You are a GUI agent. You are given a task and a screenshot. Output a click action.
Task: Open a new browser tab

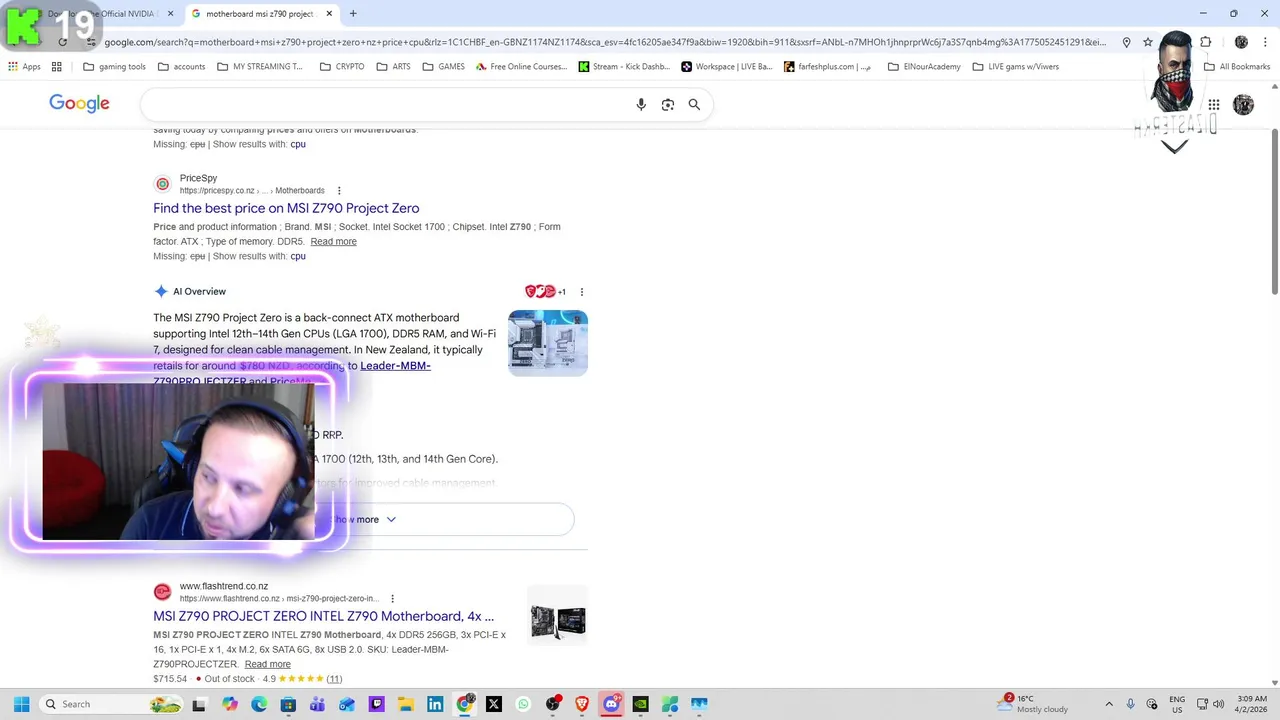[x=353, y=13]
